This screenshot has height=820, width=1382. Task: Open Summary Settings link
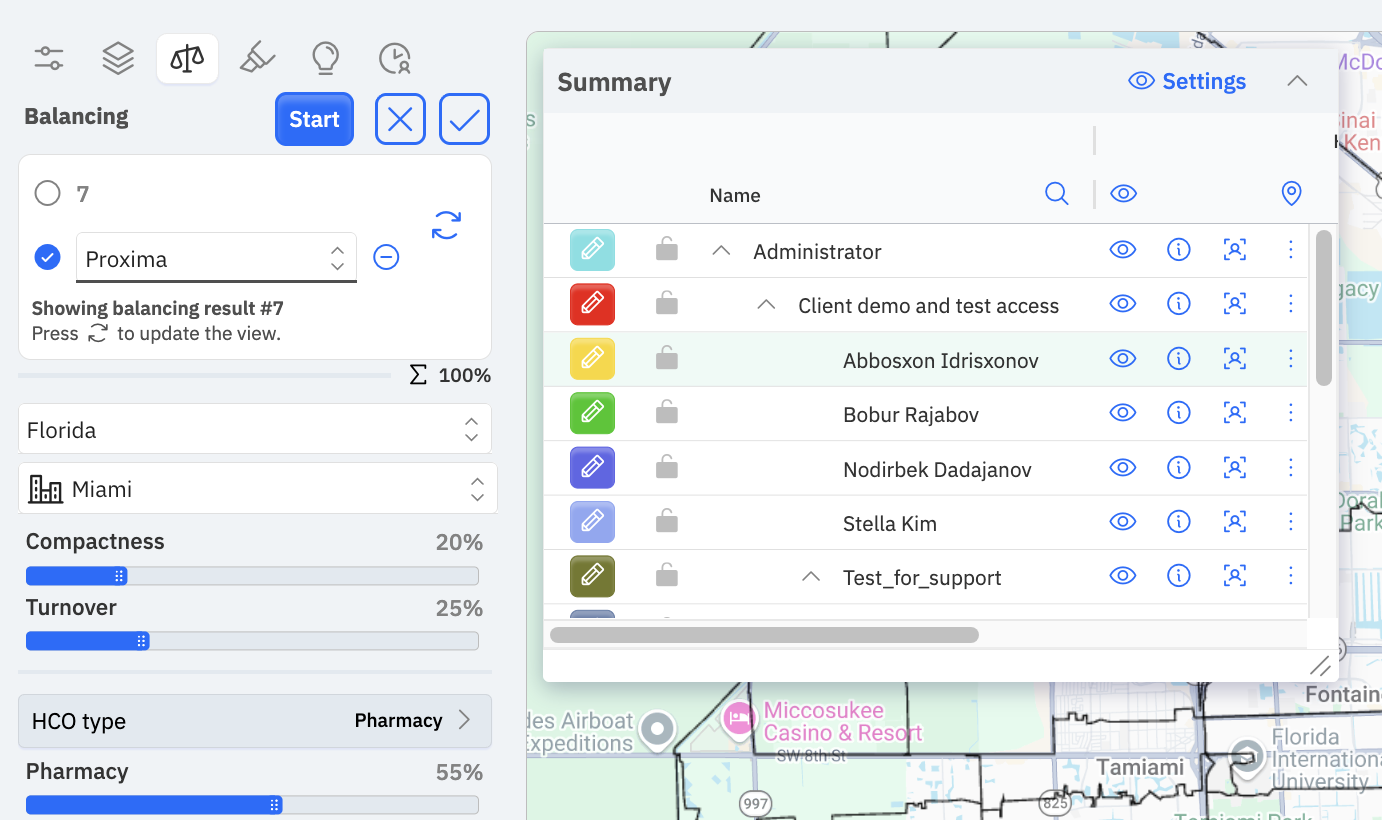click(x=1187, y=82)
